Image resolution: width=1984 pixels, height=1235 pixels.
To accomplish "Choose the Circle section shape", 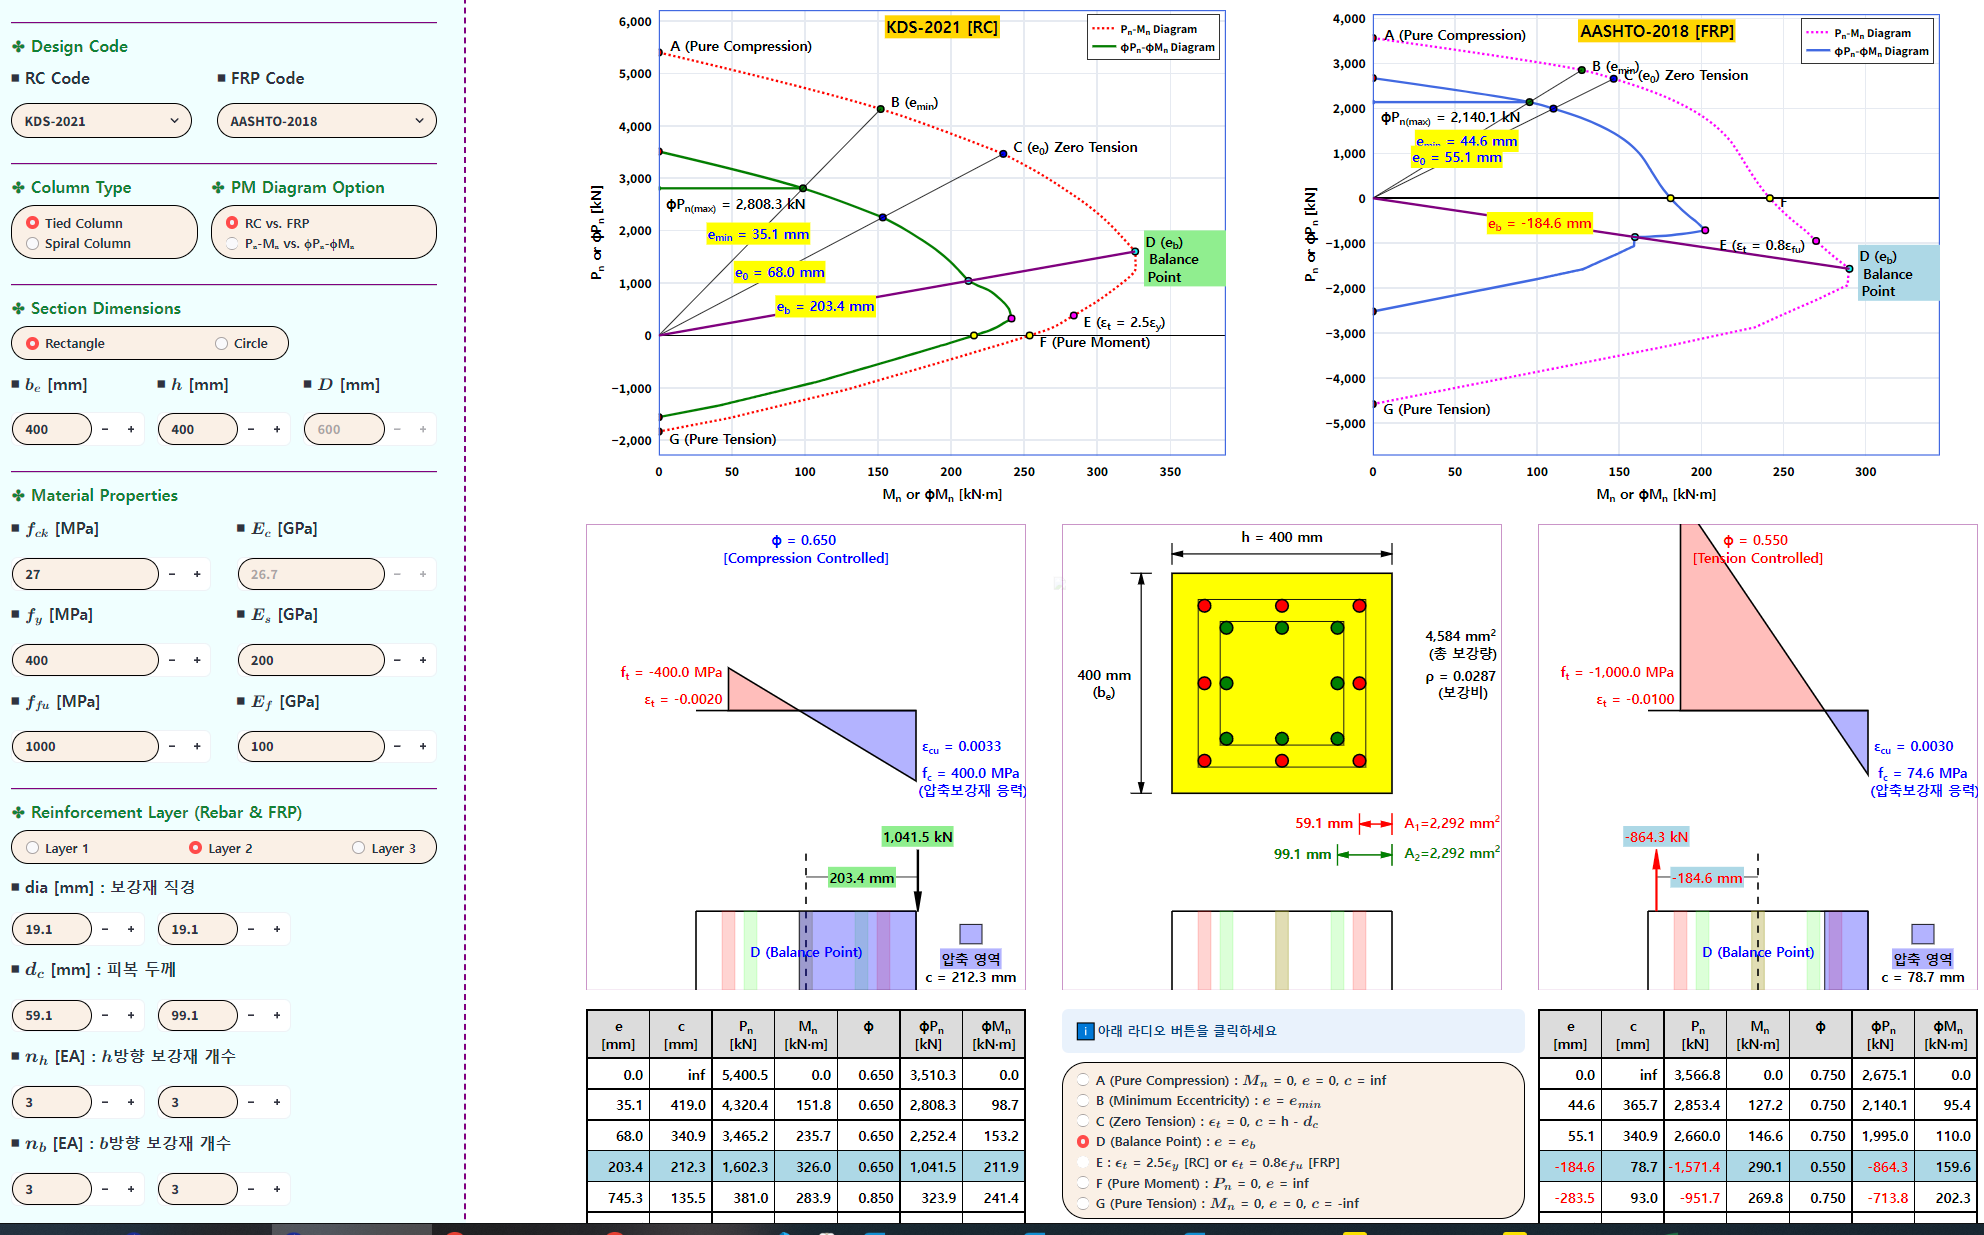I will [221, 343].
